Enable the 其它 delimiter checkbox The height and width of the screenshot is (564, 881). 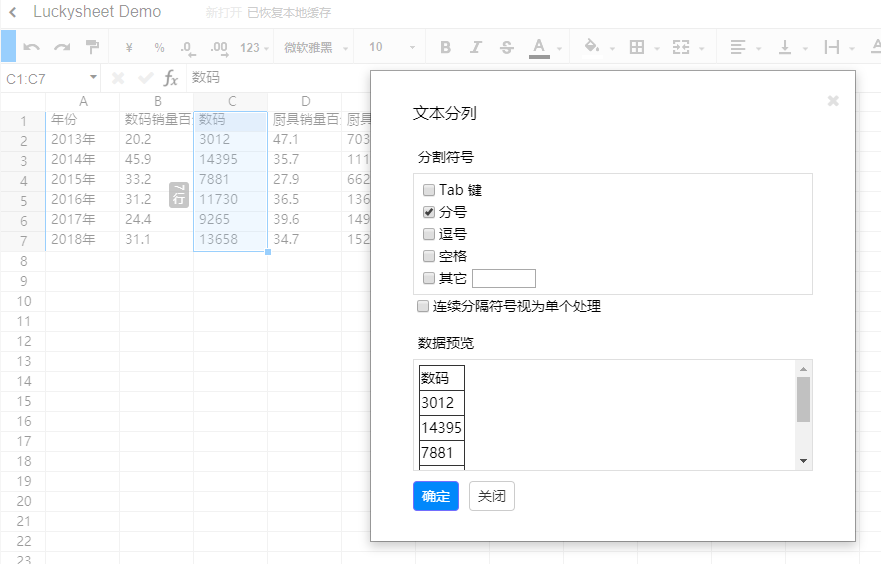pos(429,278)
